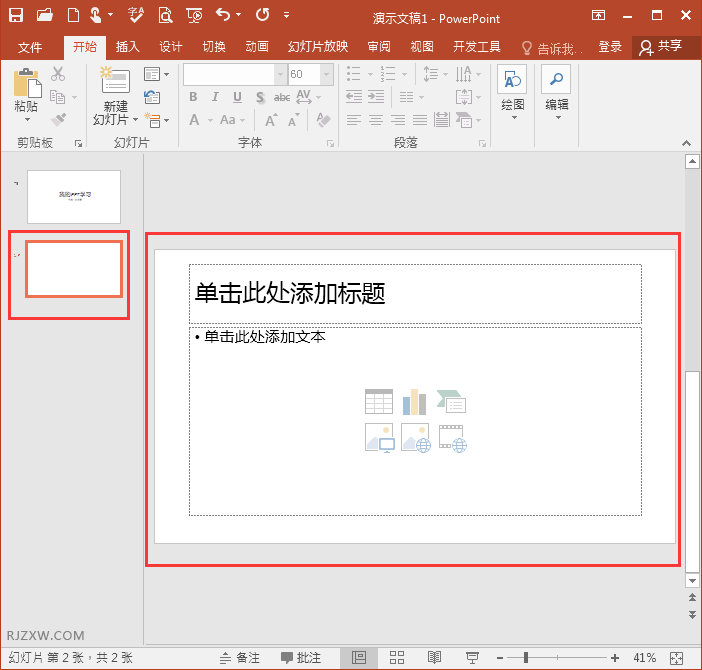Increase font size with the larger A
702x670 pixels.
[x=271, y=120]
